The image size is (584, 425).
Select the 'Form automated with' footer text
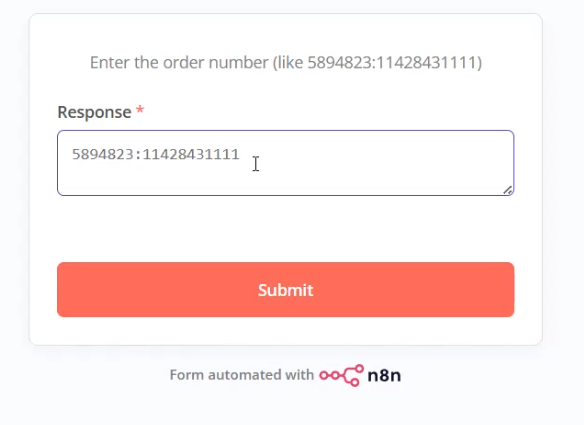pos(242,375)
